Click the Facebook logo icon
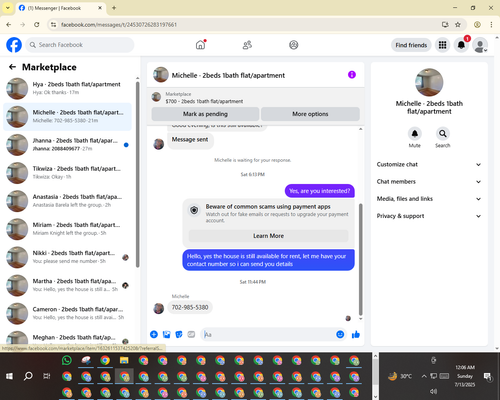500x400 pixels. tap(14, 45)
